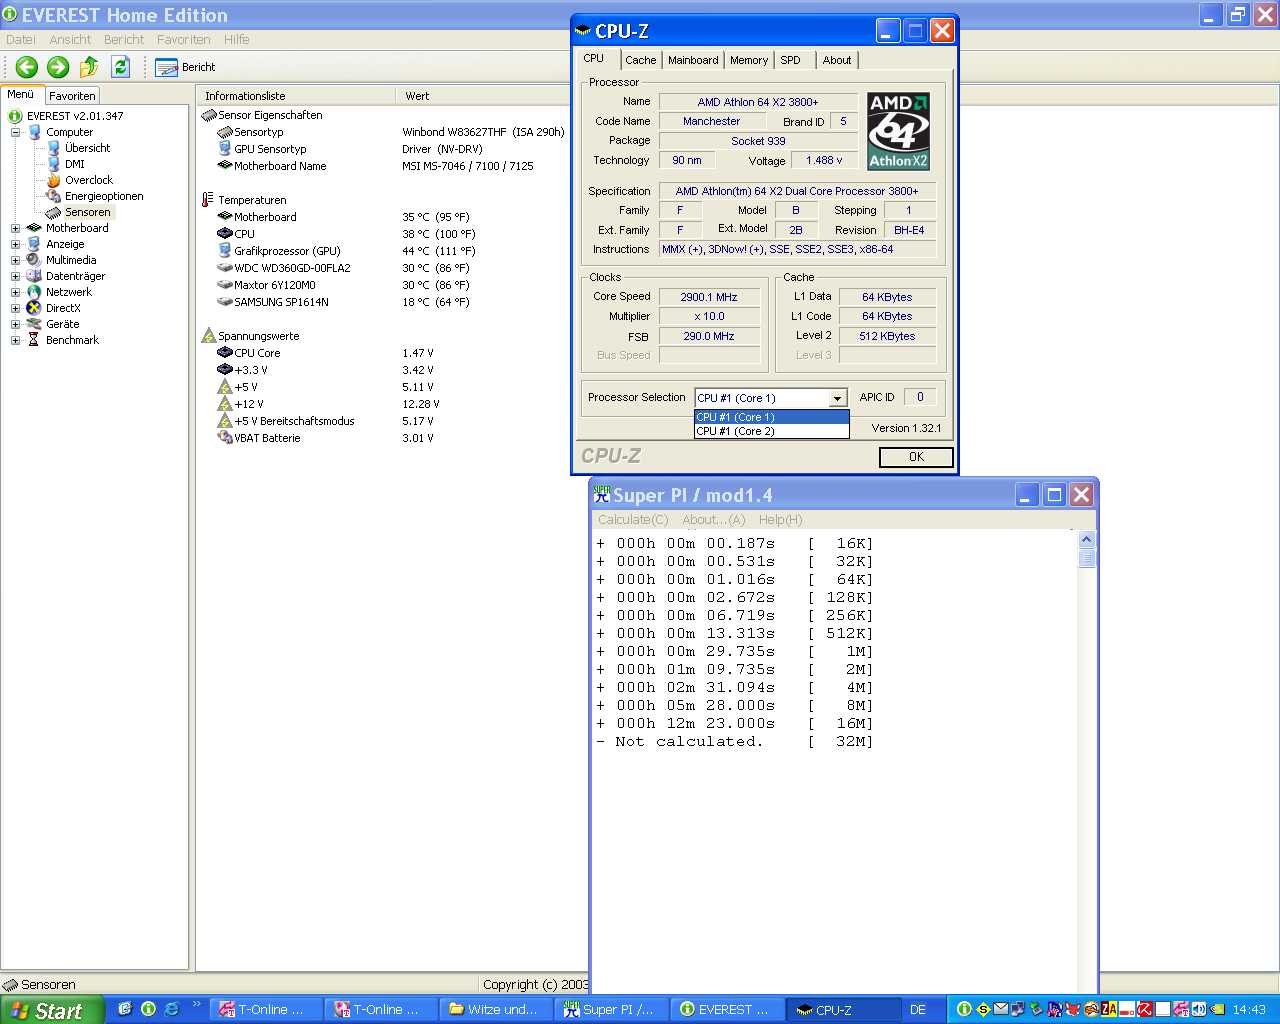The height and width of the screenshot is (1024, 1280).
Task: Expand the Multimedia tree node
Action: point(15,260)
